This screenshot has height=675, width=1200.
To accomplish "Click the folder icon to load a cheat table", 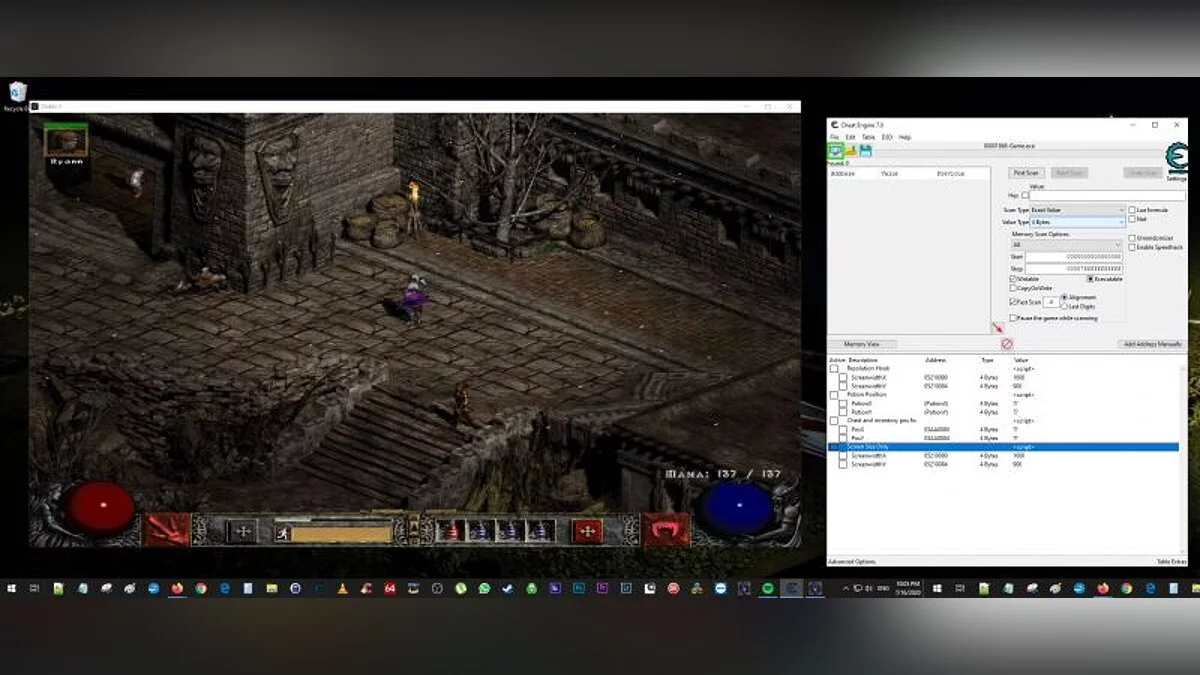I will [852, 150].
